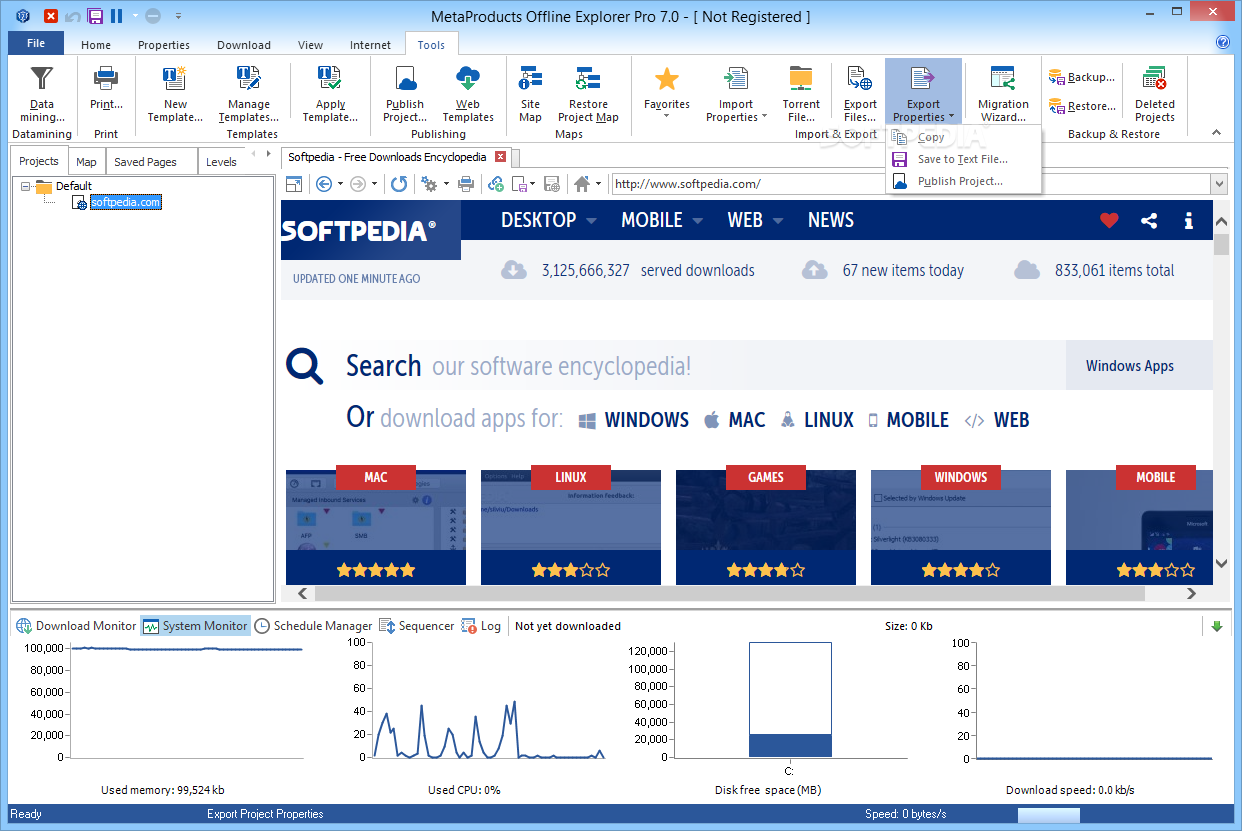
Task: Open Manage Templates
Action: [x=248, y=93]
